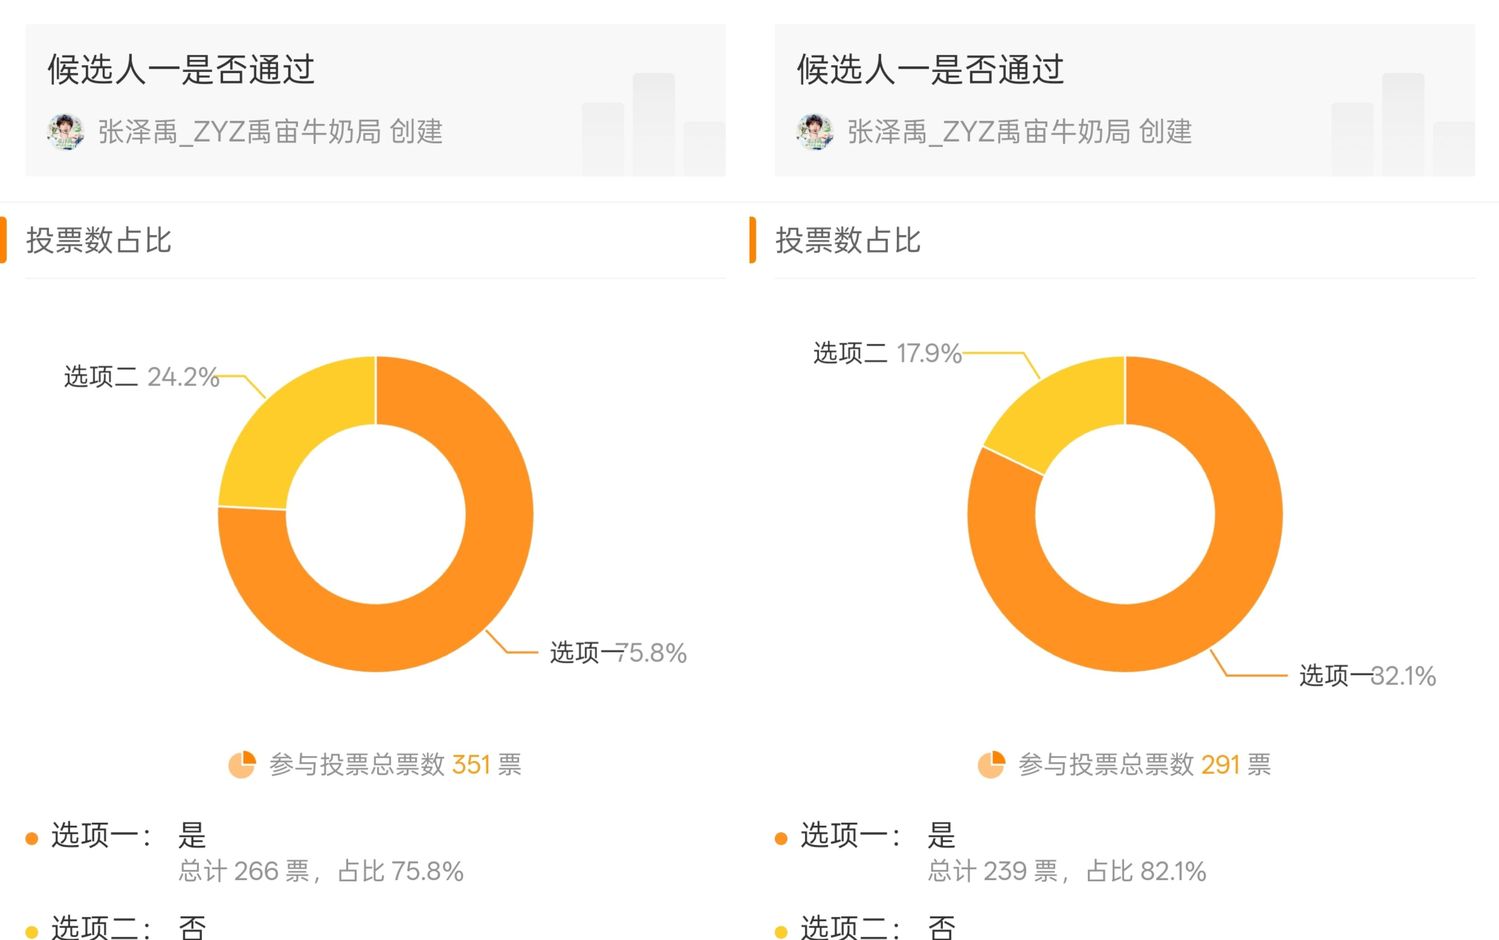Click pie icon beside 291 total votes

point(991,765)
